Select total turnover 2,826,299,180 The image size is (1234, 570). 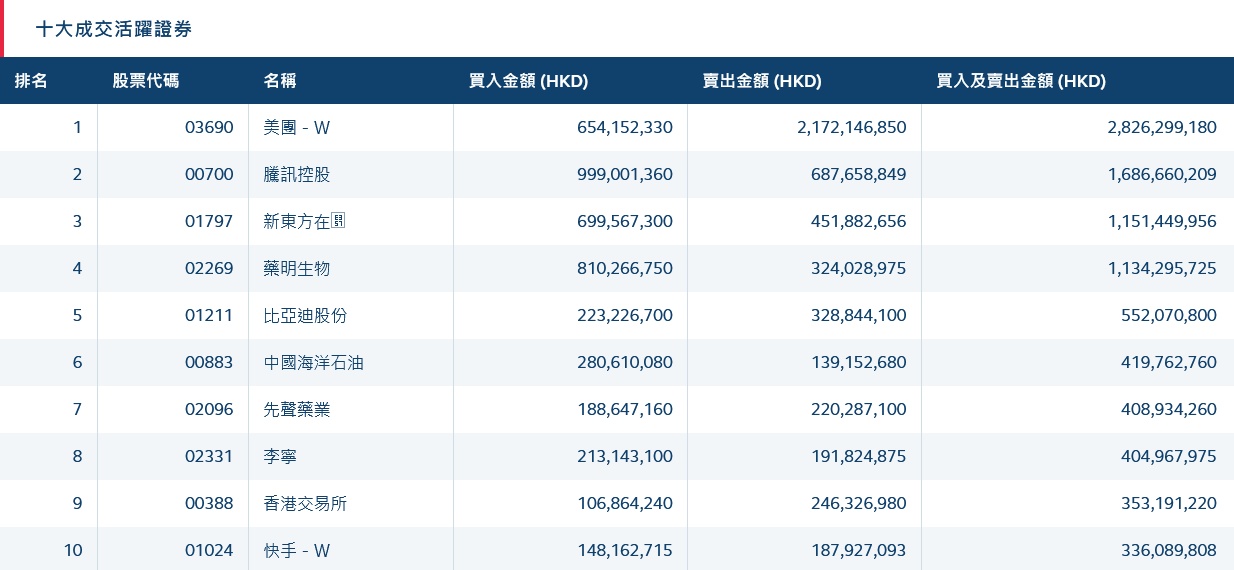pos(1162,127)
